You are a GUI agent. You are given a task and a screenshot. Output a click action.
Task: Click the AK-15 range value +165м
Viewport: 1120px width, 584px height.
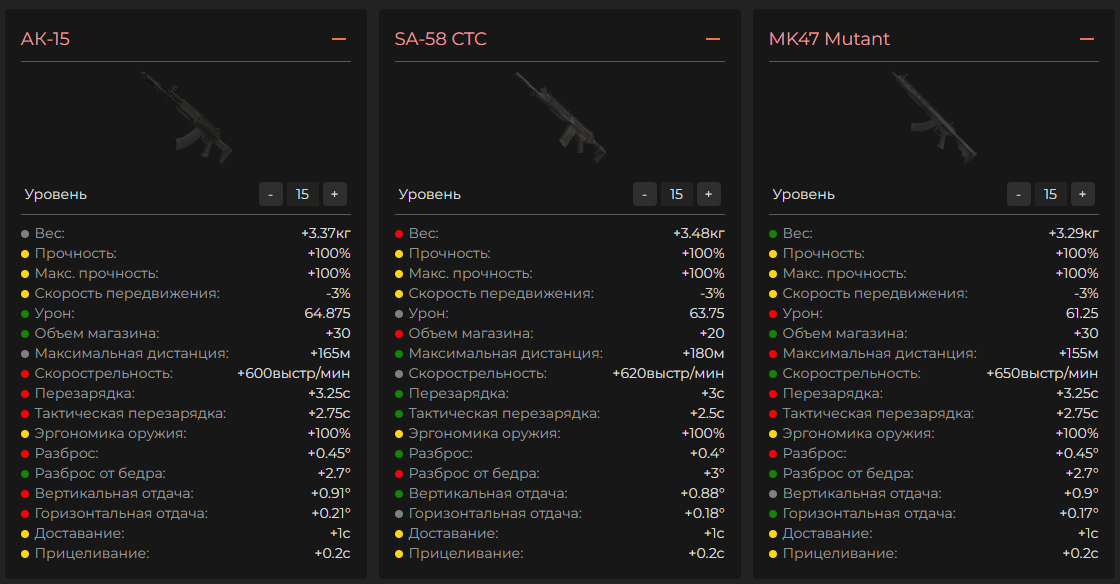(x=331, y=353)
